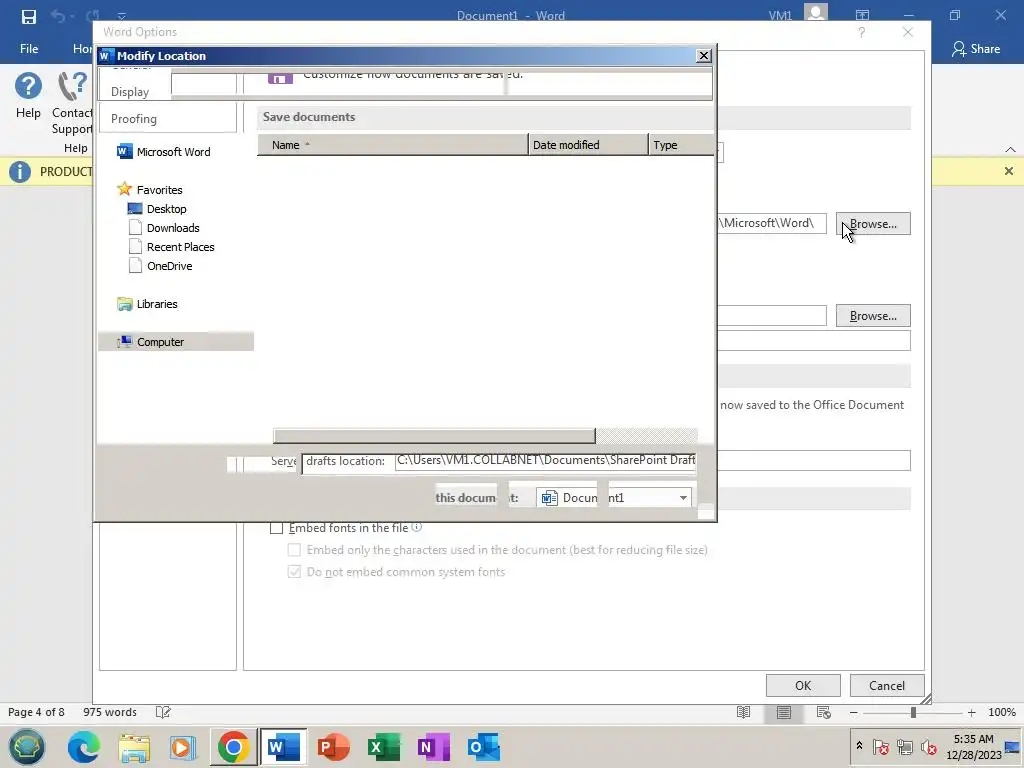
Task: Open OneDrive in the navigation pane
Action: tap(161, 266)
